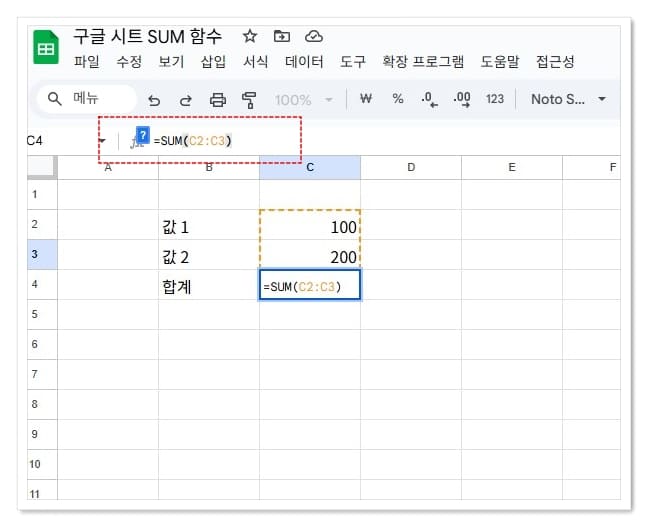Screen dimensions: 648x527
Task: Click the Google Sheets home logo
Action: (x=45, y=48)
